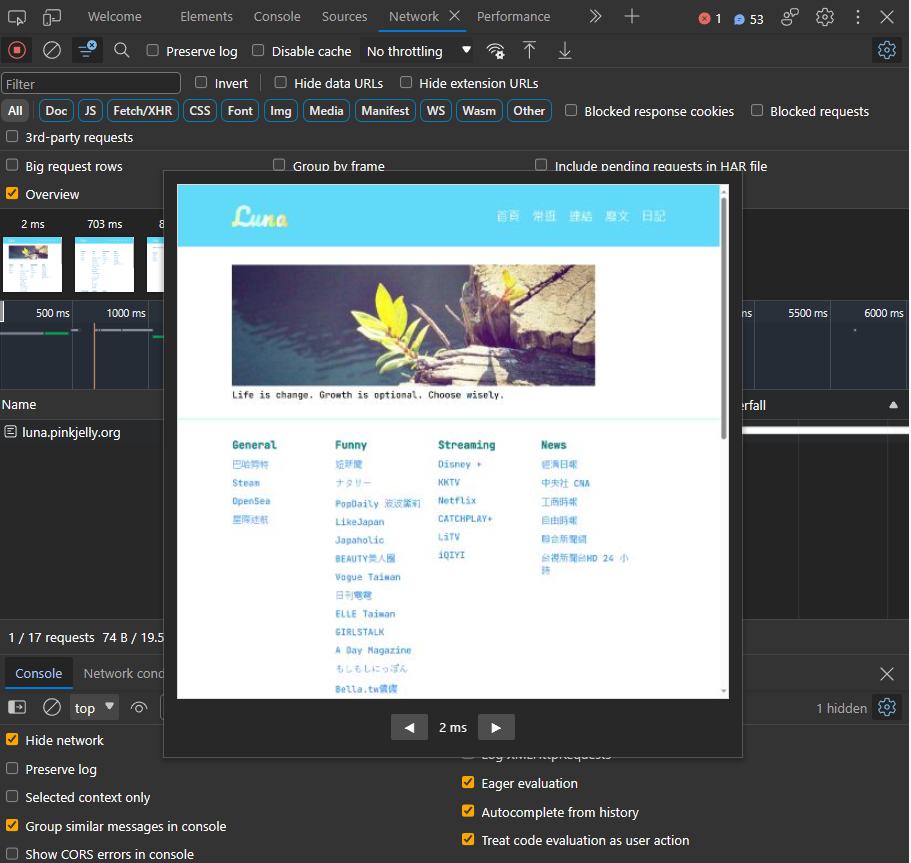
Task: Open network conditions wifi icon
Action: tap(495, 51)
